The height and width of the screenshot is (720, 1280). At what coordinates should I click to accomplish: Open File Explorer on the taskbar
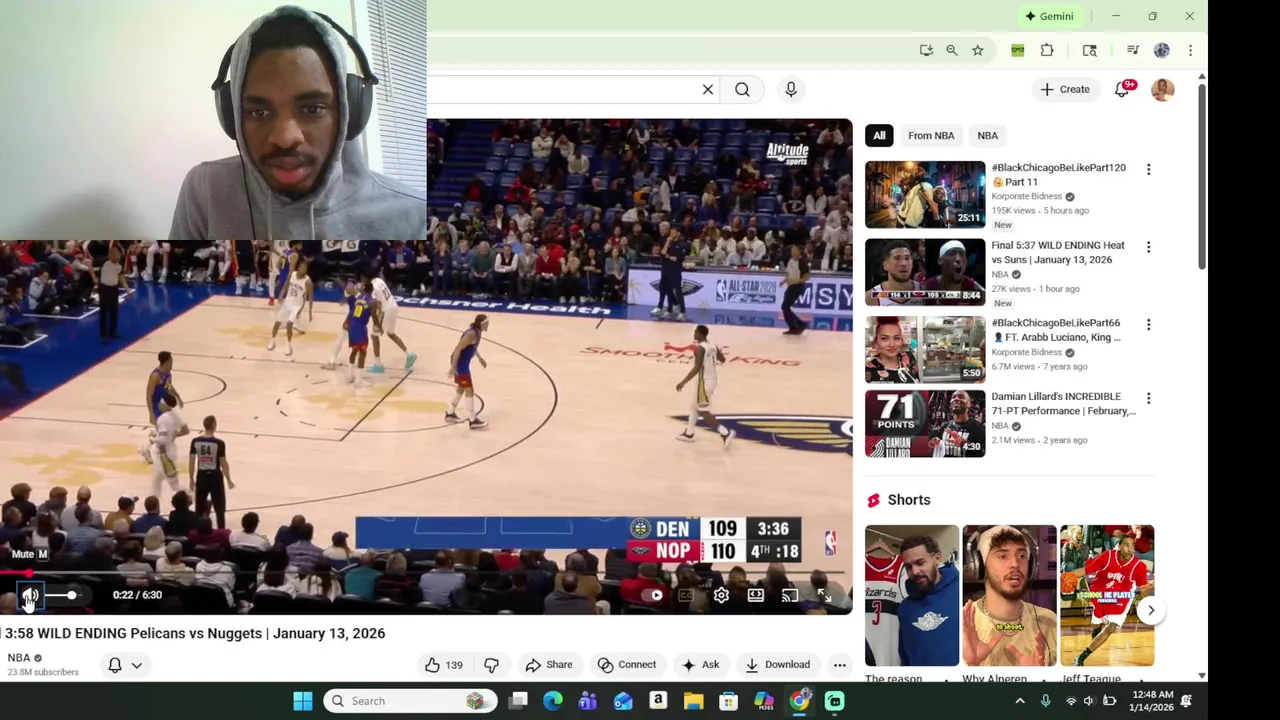tap(693, 701)
